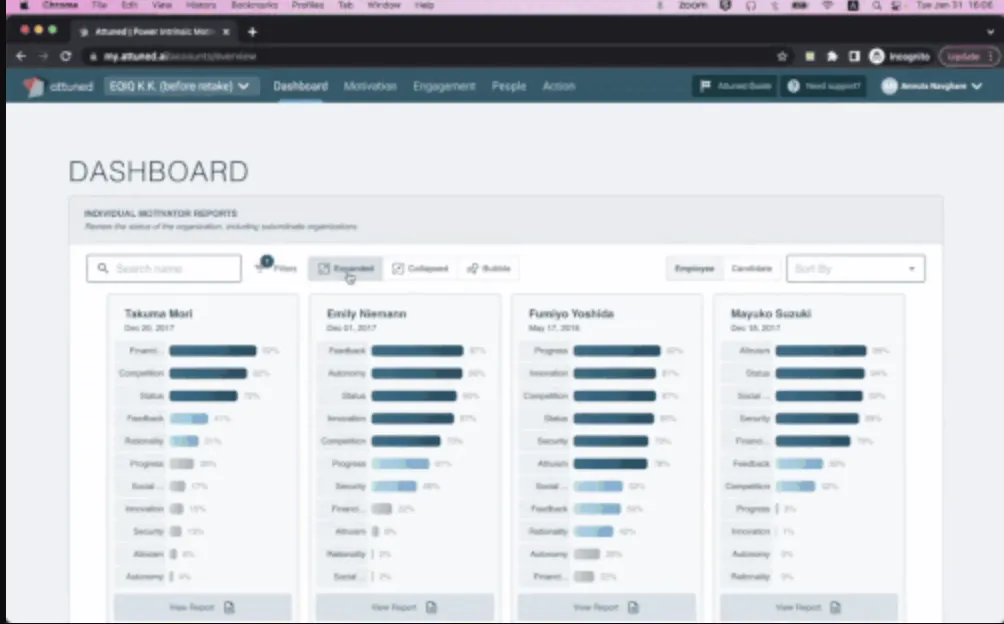
Task: View Report for Emily Niemann
Action: tap(404, 607)
